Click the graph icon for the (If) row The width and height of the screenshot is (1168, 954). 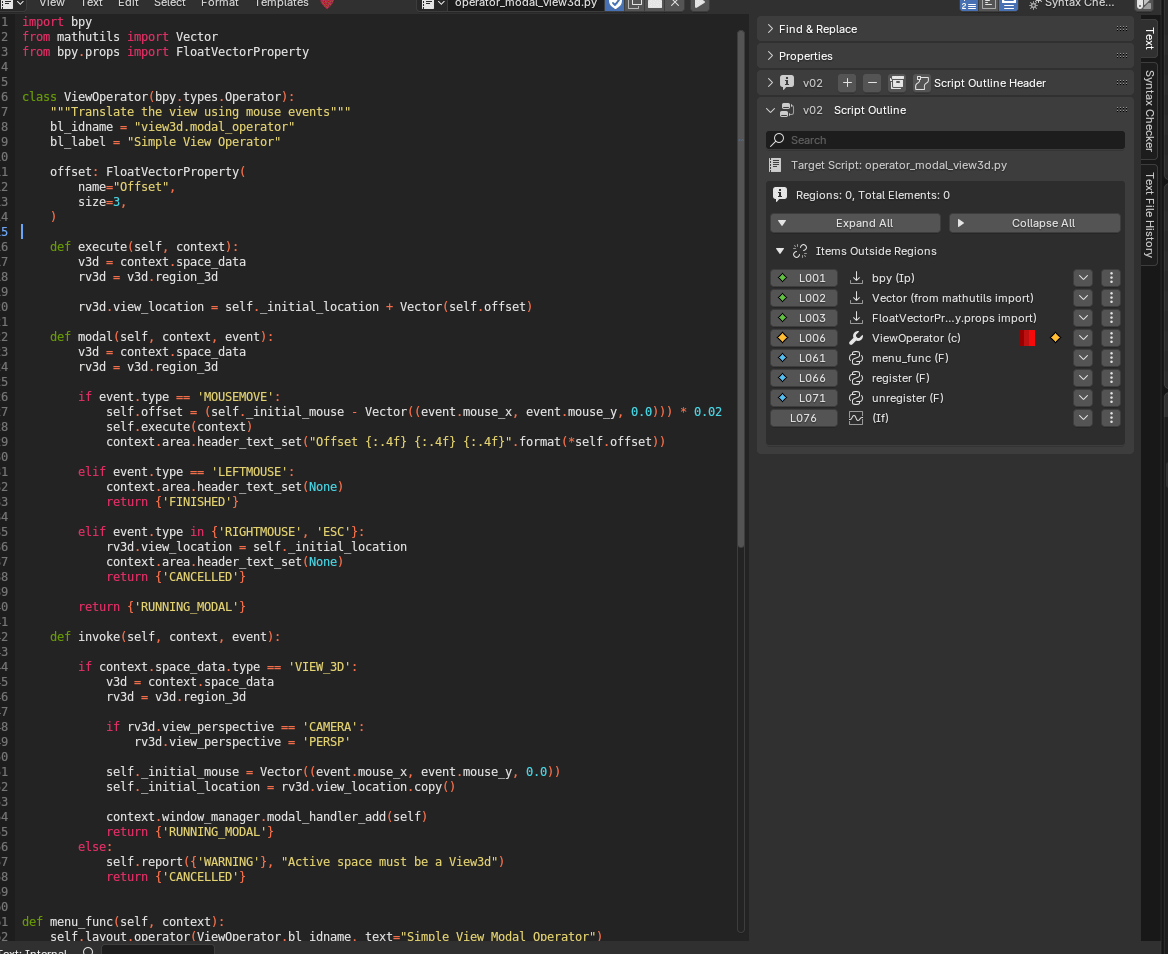click(856, 419)
